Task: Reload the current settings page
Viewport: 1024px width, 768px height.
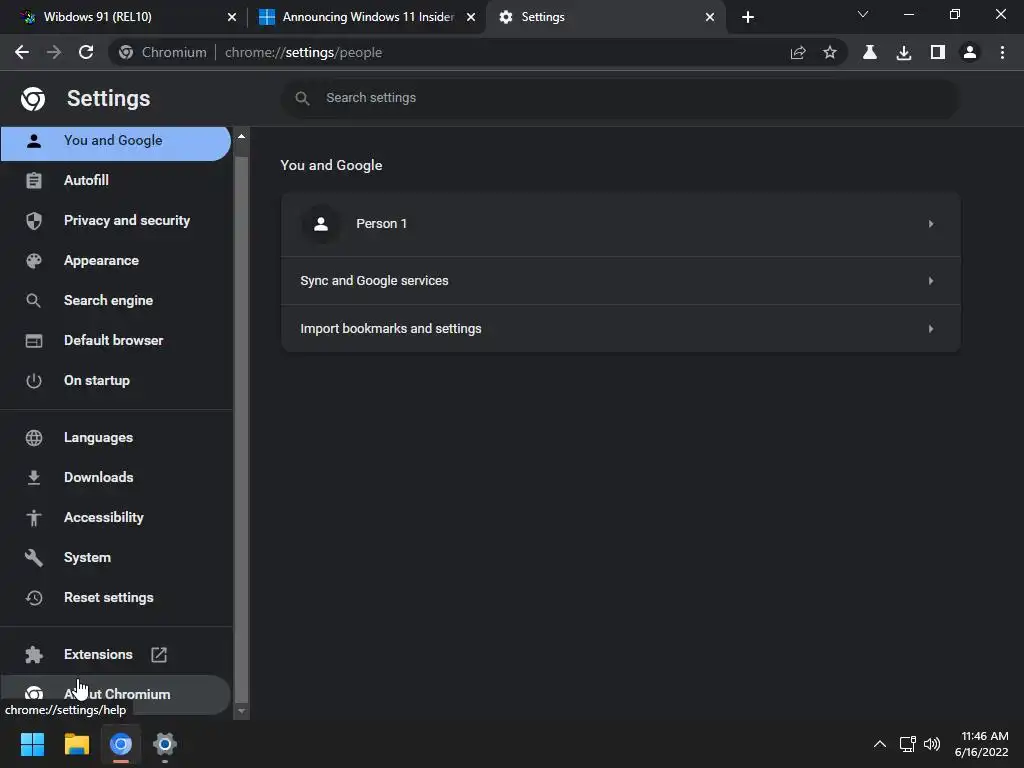Action: [86, 52]
